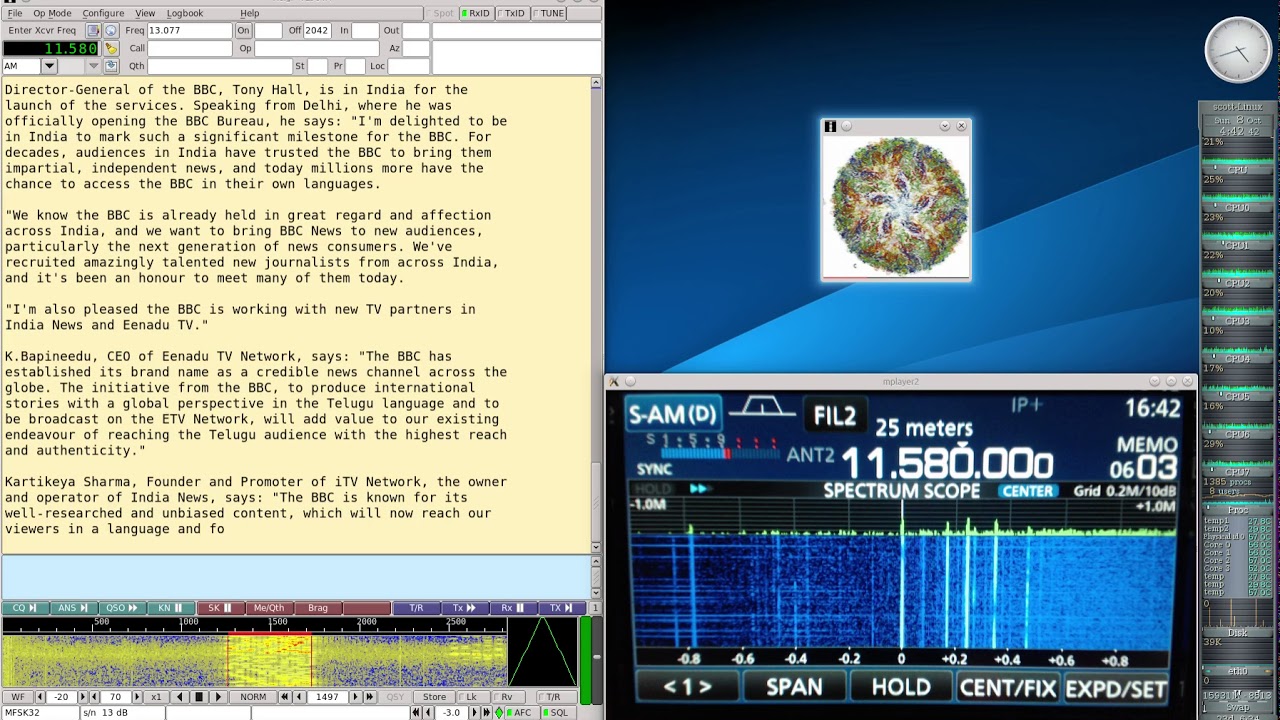Image resolution: width=1280 pixels, height=720 pixels.
Task: Click the Call input field
Action: click(190, 48)
